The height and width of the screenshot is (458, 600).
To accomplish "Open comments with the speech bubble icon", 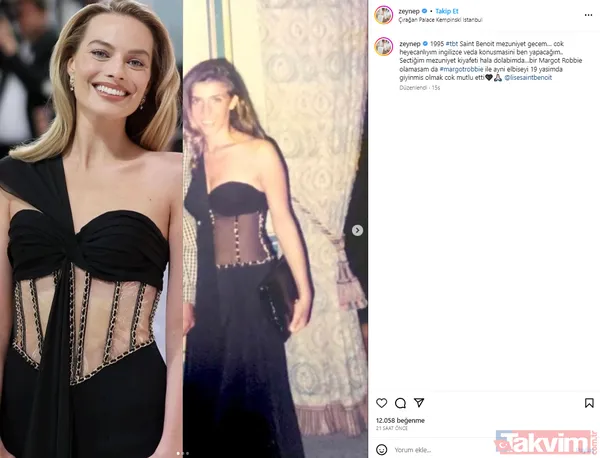I will tap(400, 403).
